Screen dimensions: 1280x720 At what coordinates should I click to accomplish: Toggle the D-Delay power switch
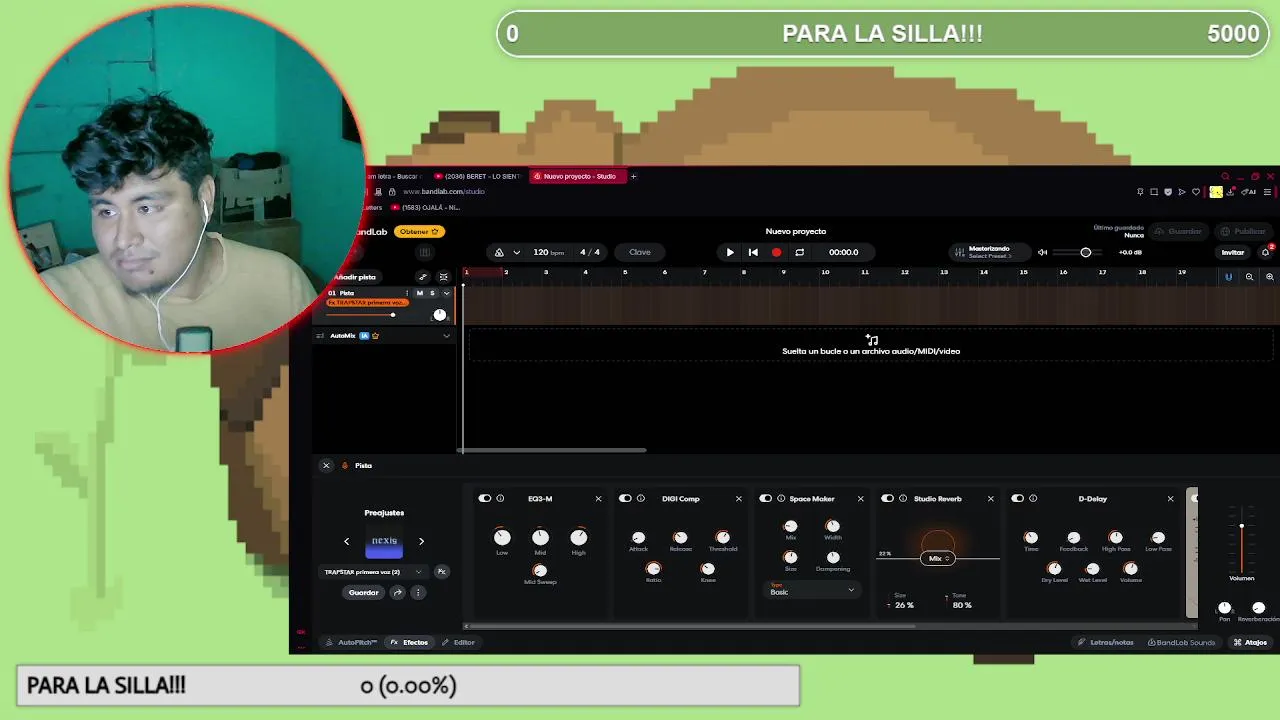click(x=1018, y=498)
